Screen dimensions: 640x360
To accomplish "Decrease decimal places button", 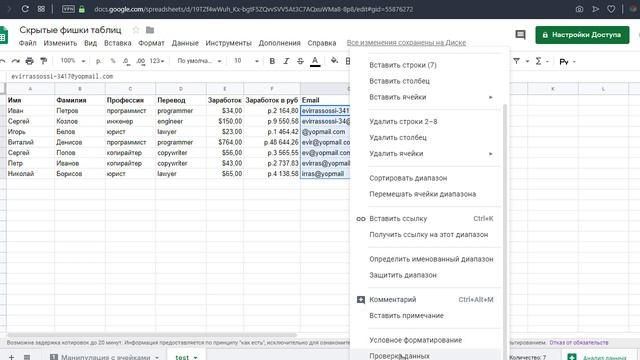I will 126,61.
